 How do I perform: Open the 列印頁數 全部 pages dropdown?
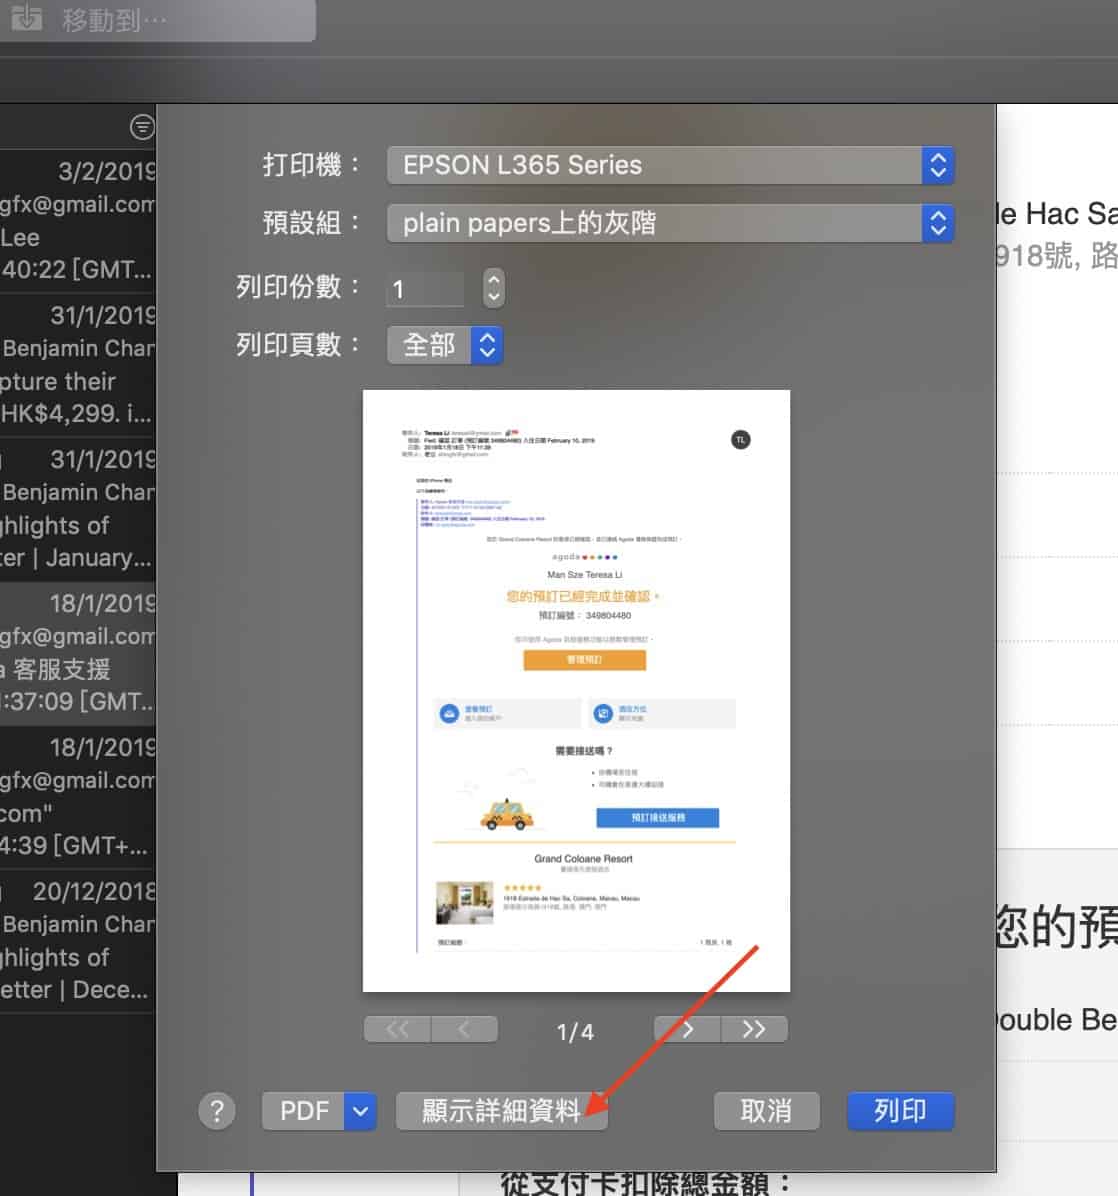click(445, 346)
